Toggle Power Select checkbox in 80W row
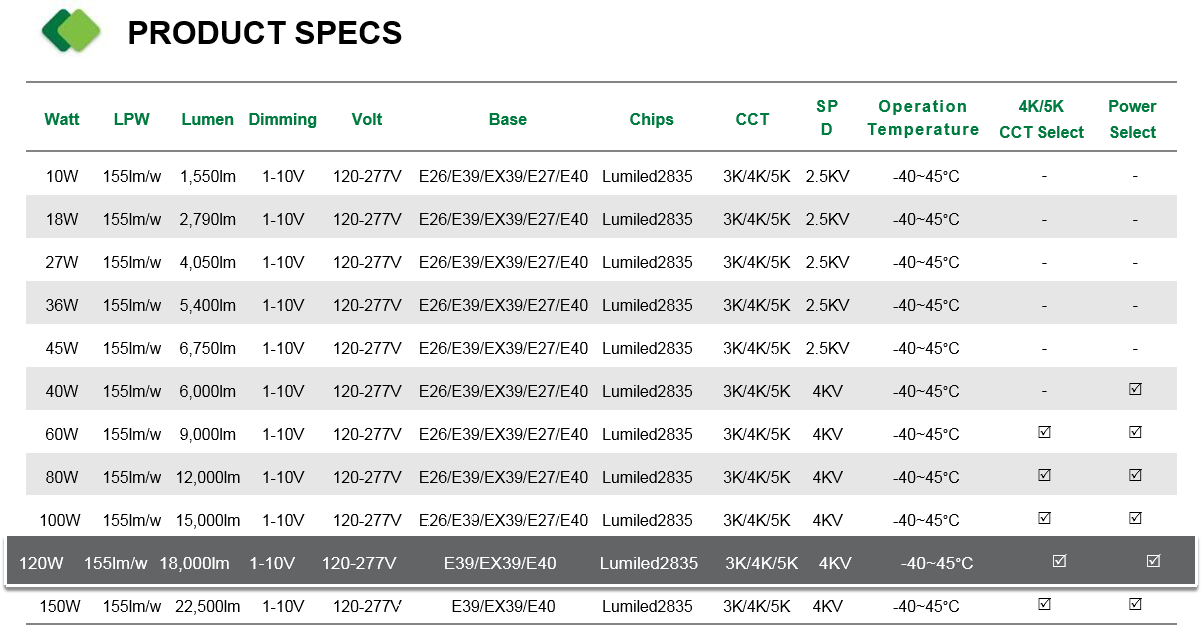Screen dimensions: 1203x626 [1135, 475]
